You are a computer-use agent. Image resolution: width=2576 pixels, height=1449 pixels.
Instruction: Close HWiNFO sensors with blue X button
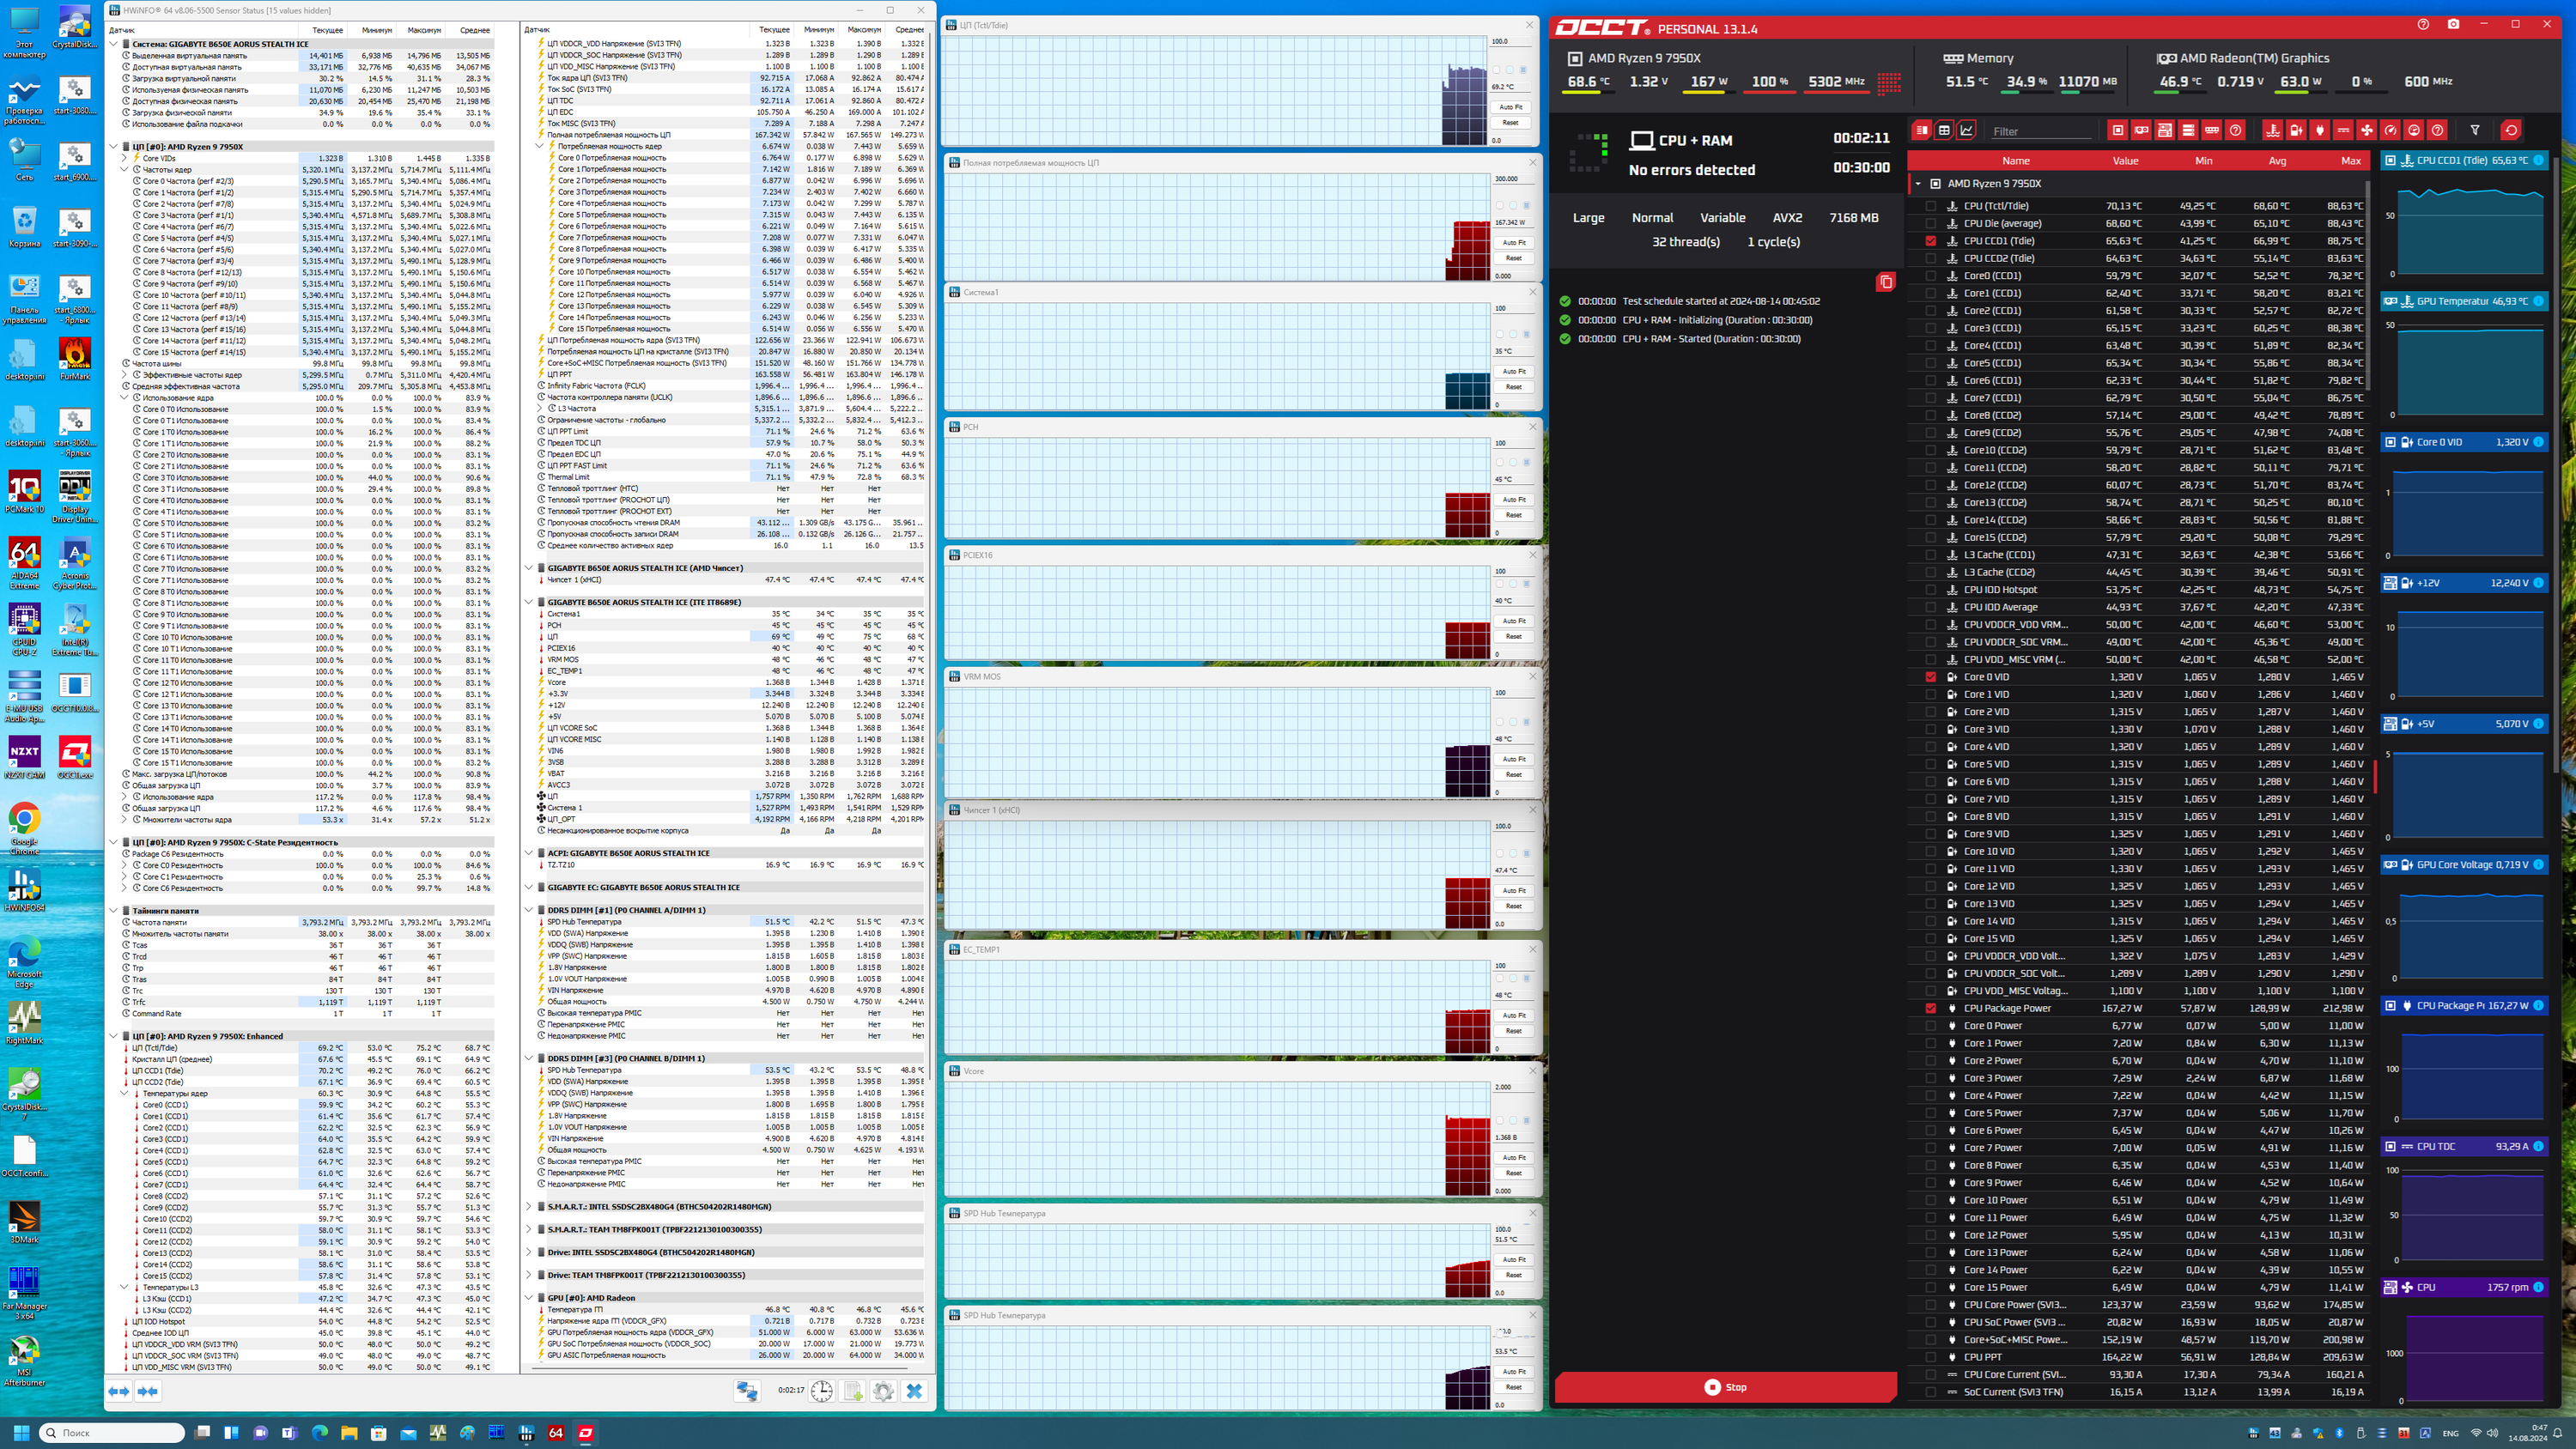[x=914, y=1391]
